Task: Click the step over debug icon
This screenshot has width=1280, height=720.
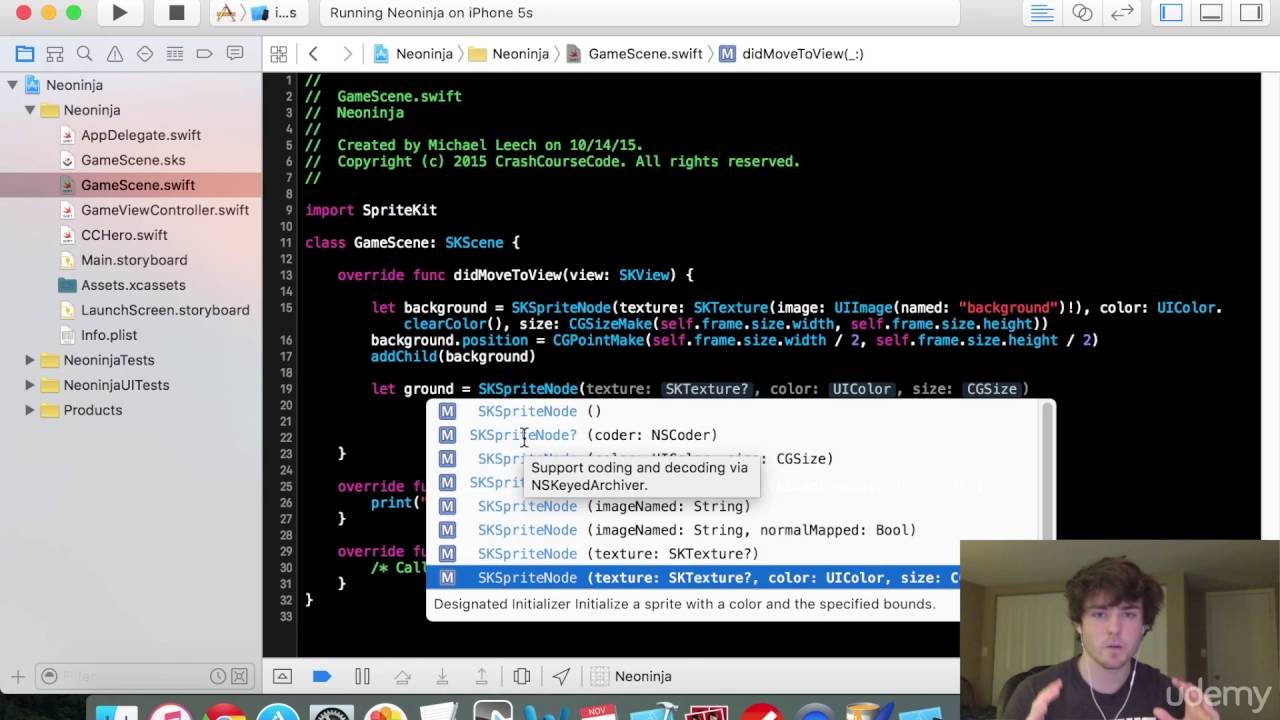Action: [402, 677]
